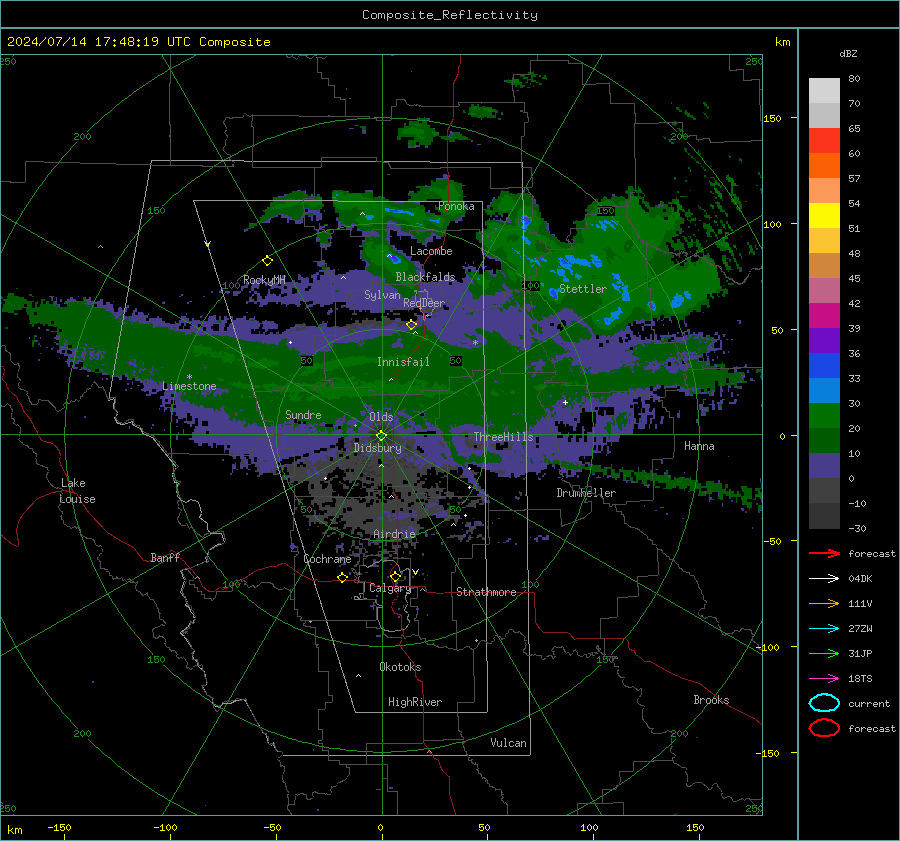
Task: Click the ThreeHills town label
Action: tap(503, 437)
